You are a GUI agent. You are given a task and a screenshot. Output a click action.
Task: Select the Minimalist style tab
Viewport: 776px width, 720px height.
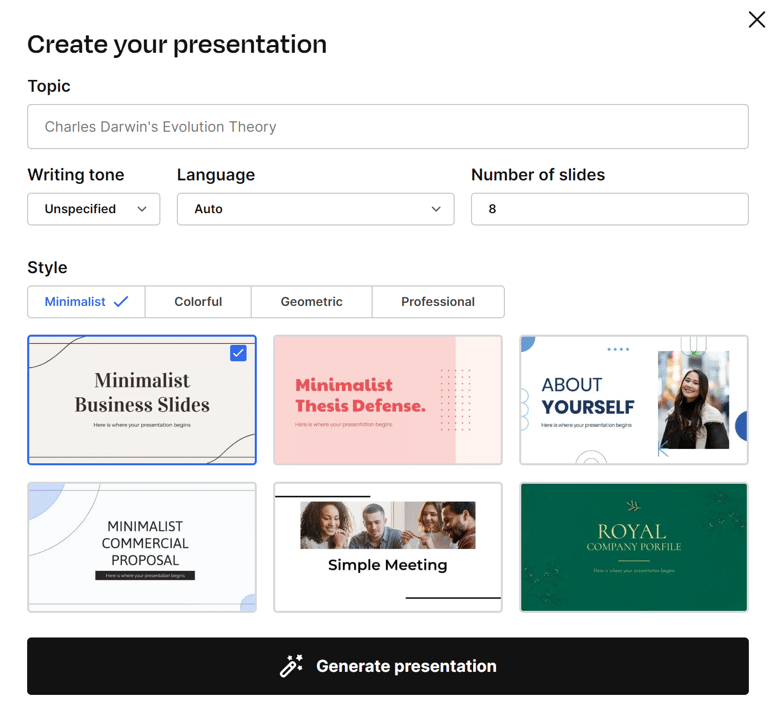pos(86,301)
